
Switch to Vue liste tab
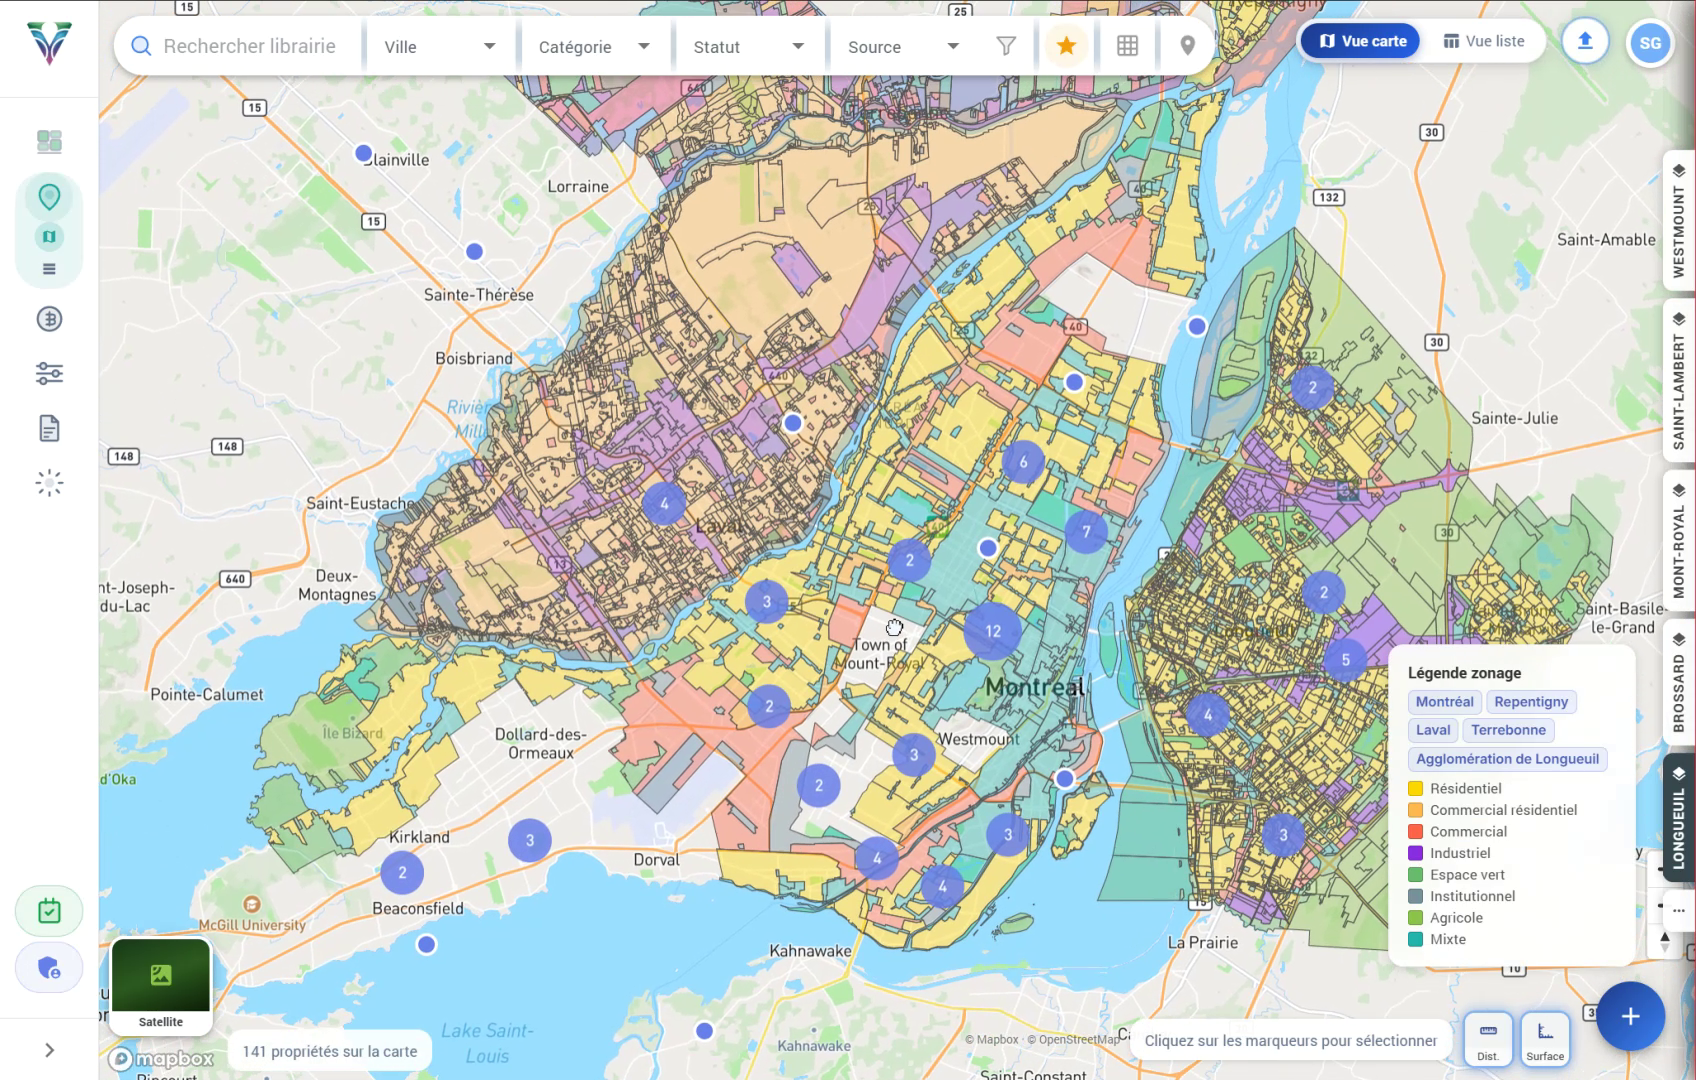(1483, 41)
